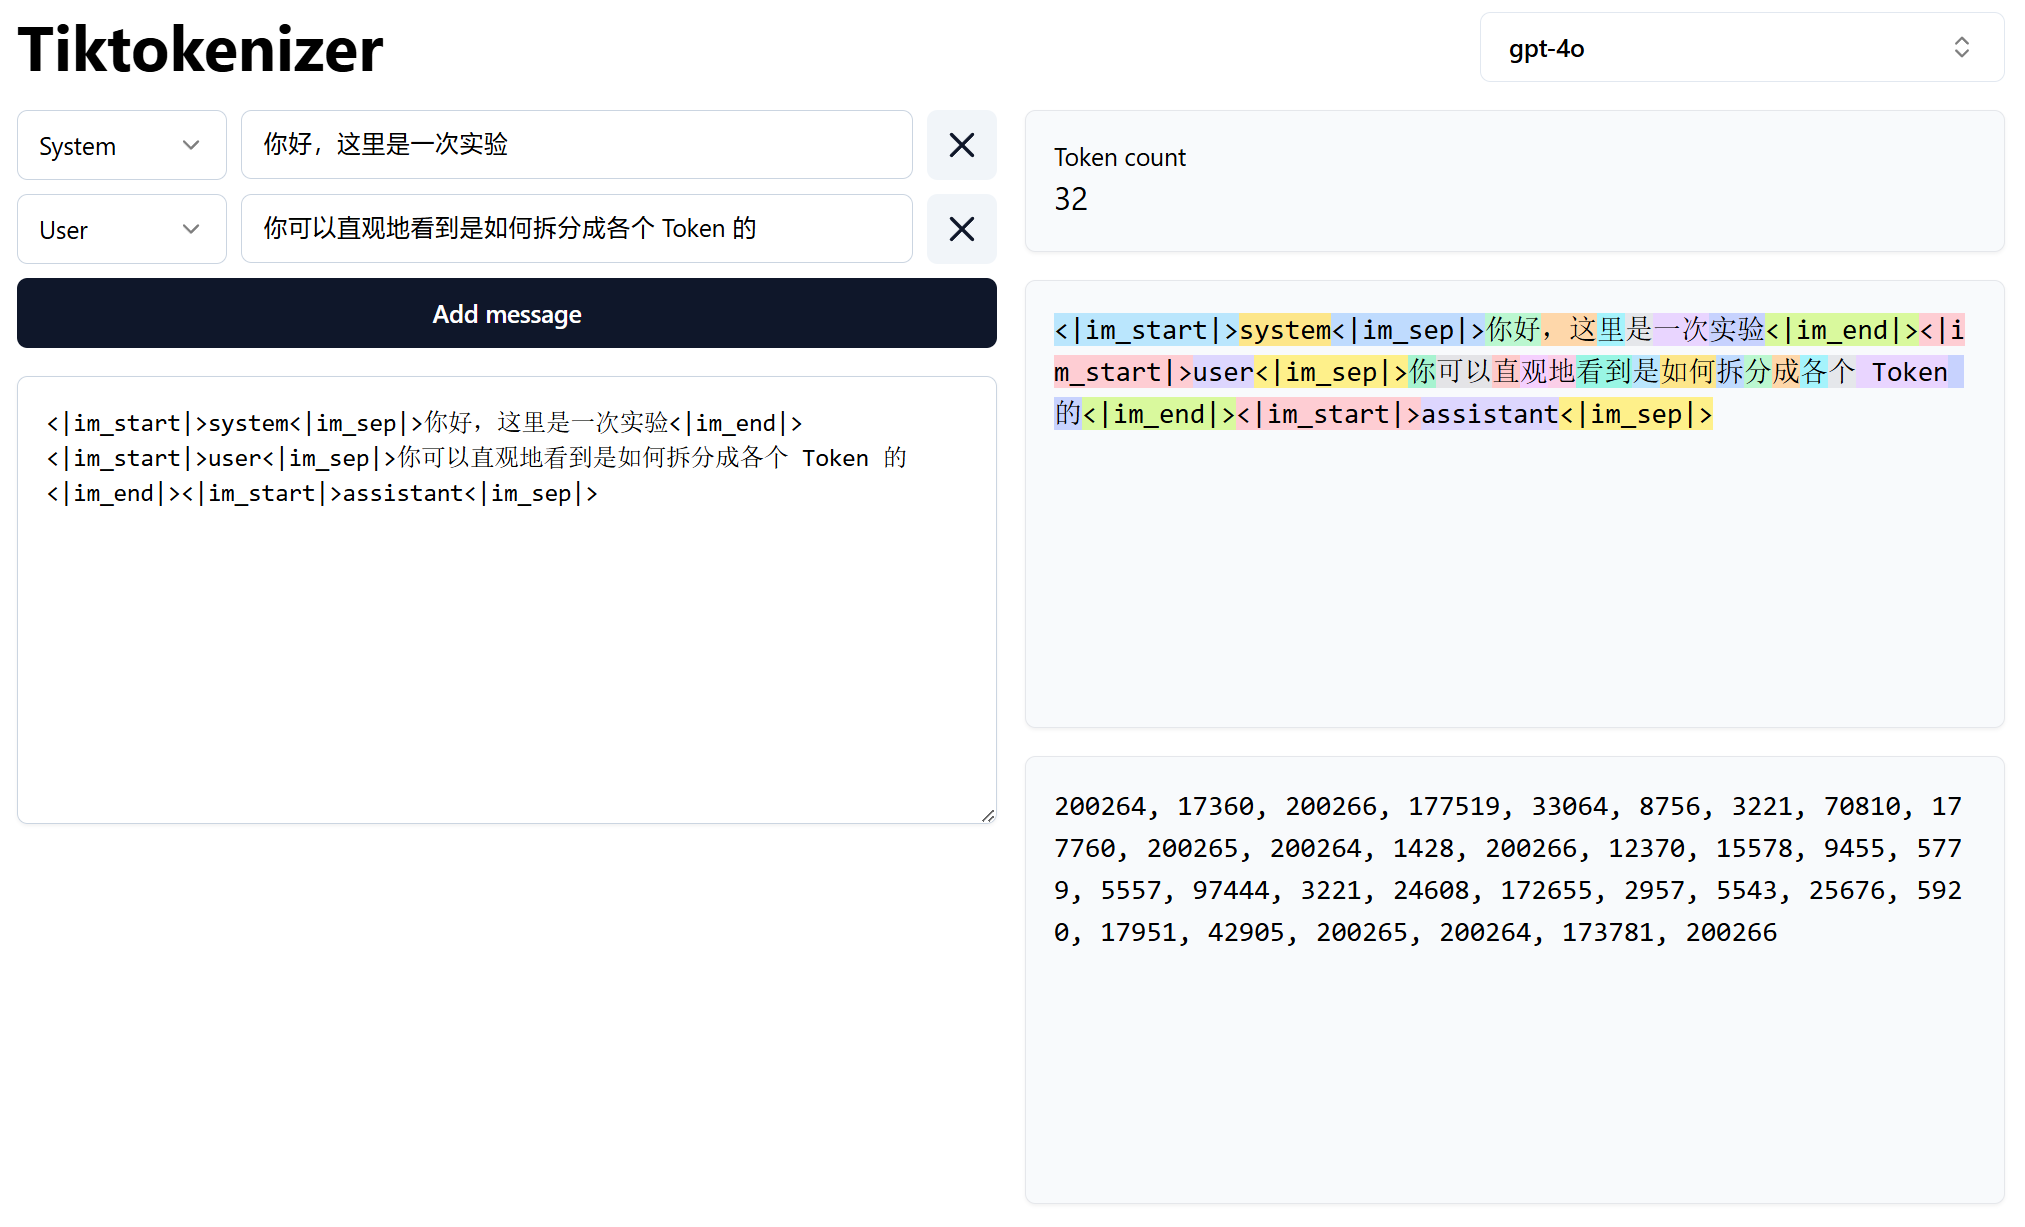Click the user message text input
The height and width of the screenshot is (1227, 2025).
click(x=576, y=229)
